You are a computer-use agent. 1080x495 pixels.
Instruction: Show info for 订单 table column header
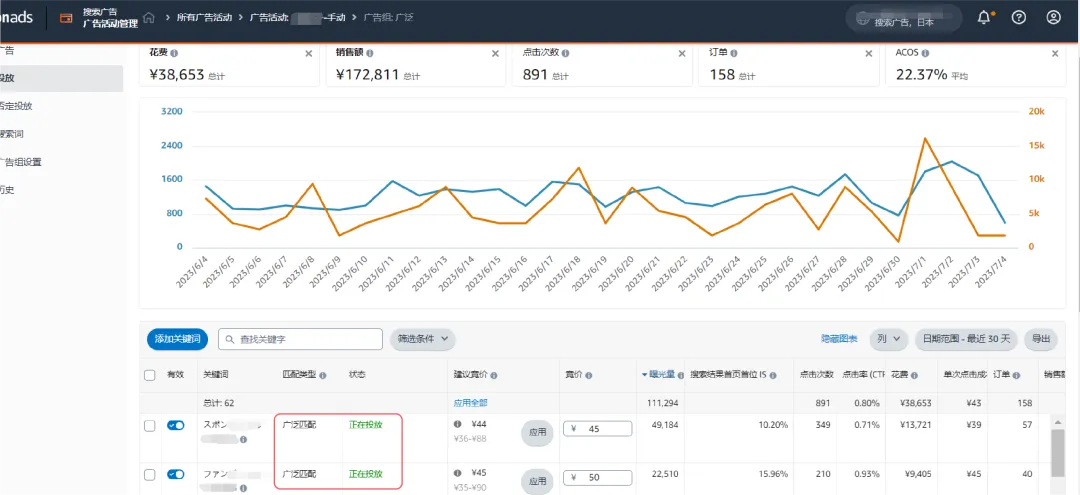tap(1016, 376)
